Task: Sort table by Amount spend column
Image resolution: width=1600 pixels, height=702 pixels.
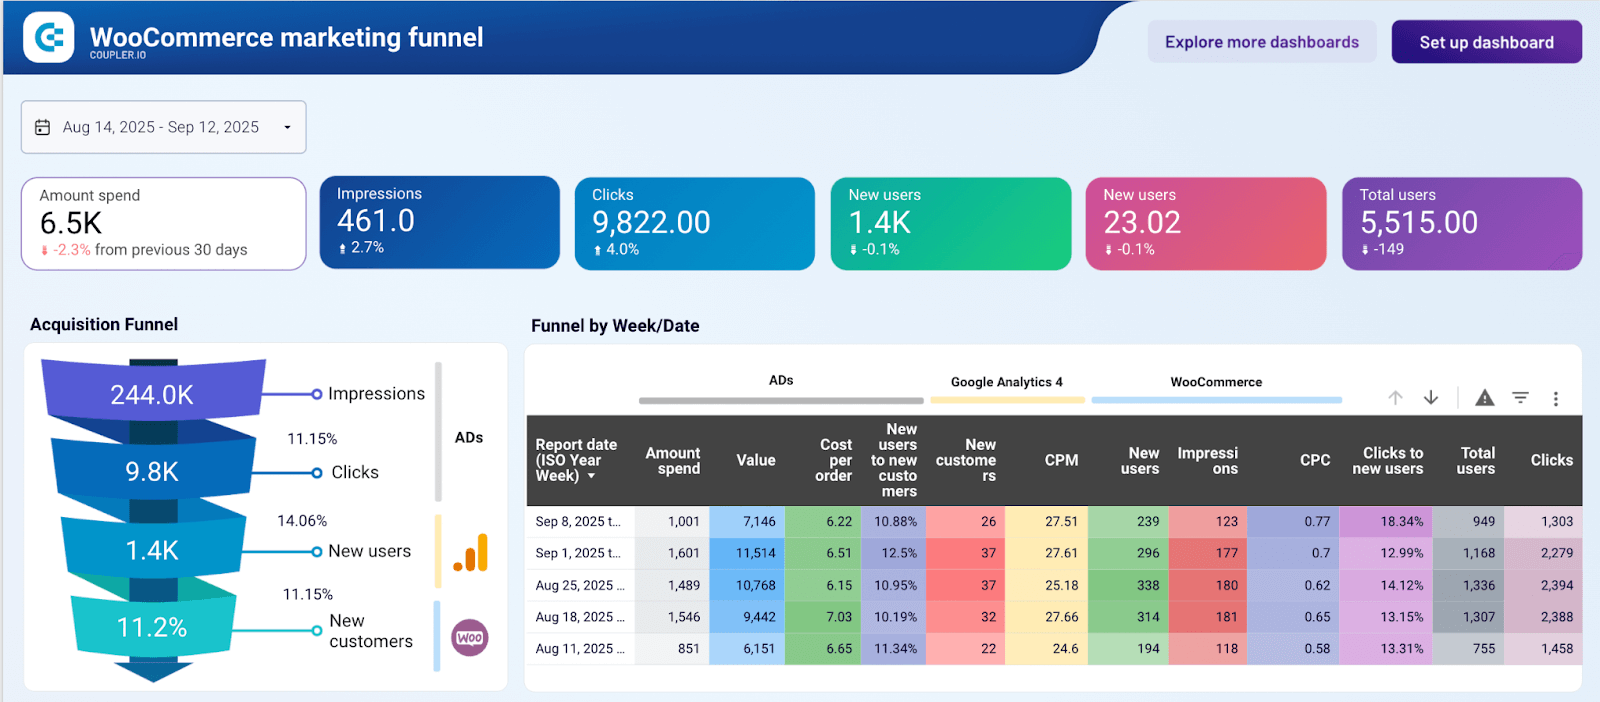Action: pos(672,460)
